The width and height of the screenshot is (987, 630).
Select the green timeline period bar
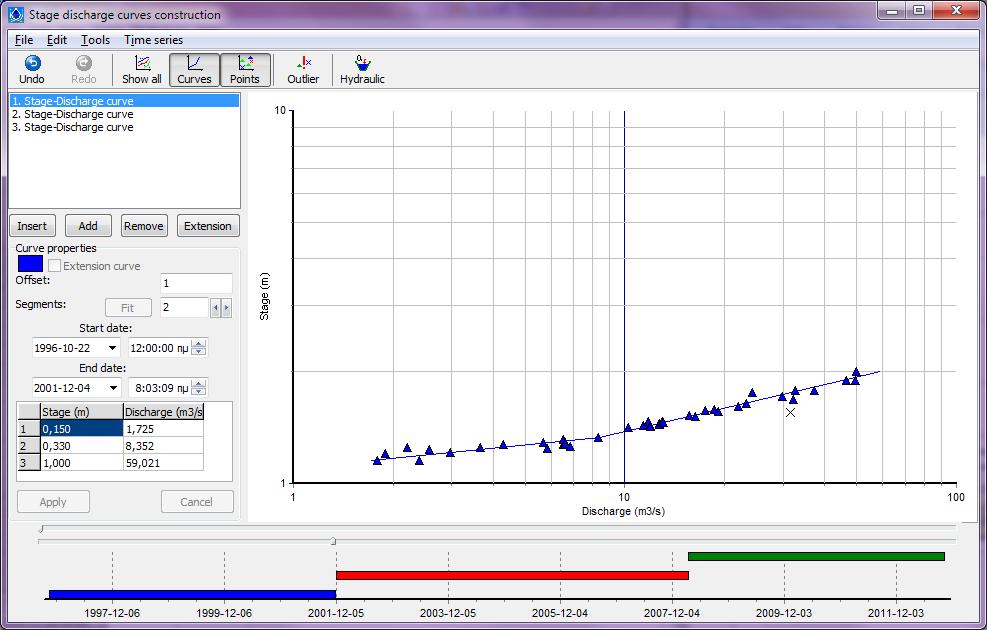[816, 556]
